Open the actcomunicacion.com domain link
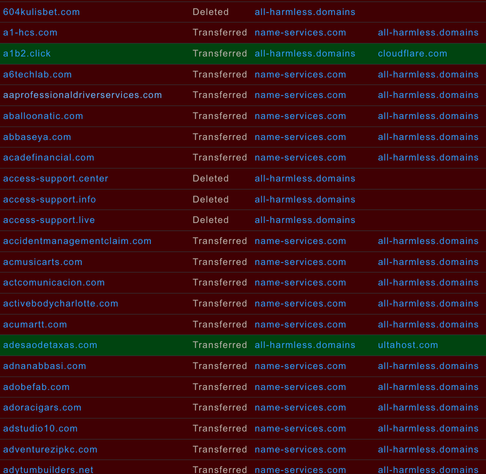Viewport: 486px width, 474px height. [54, 283]
